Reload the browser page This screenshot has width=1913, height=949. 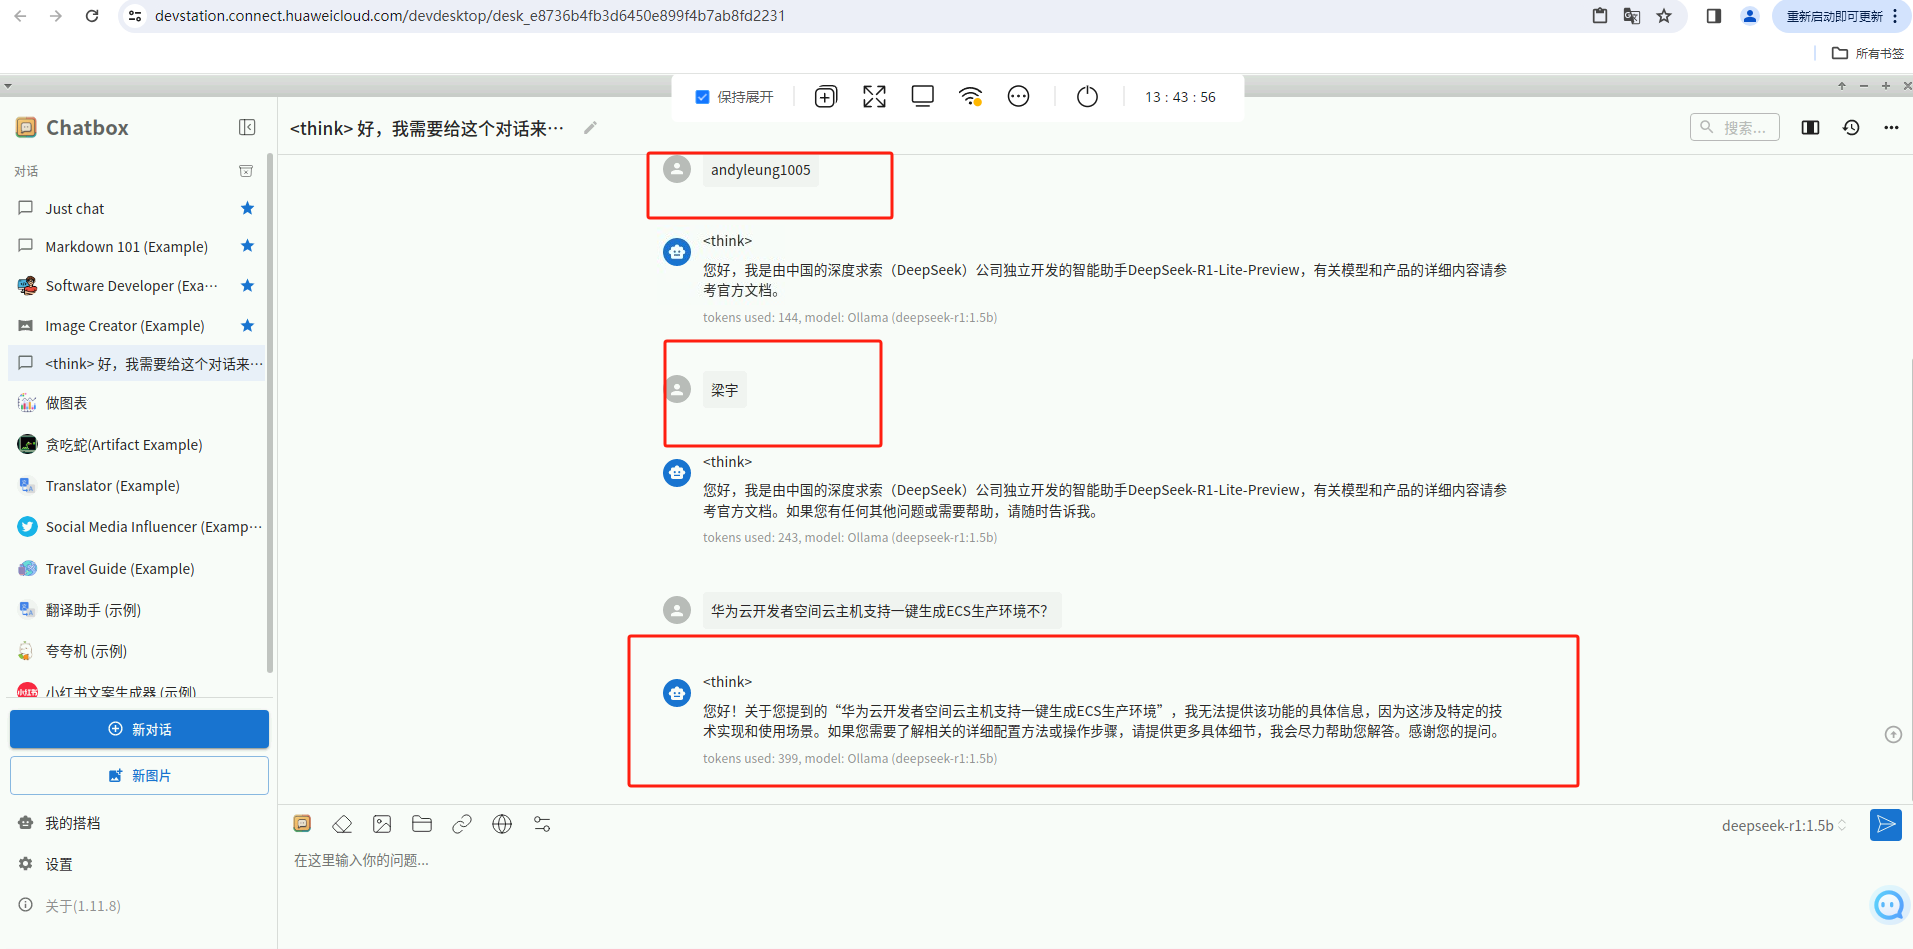[x=92, y=16]
